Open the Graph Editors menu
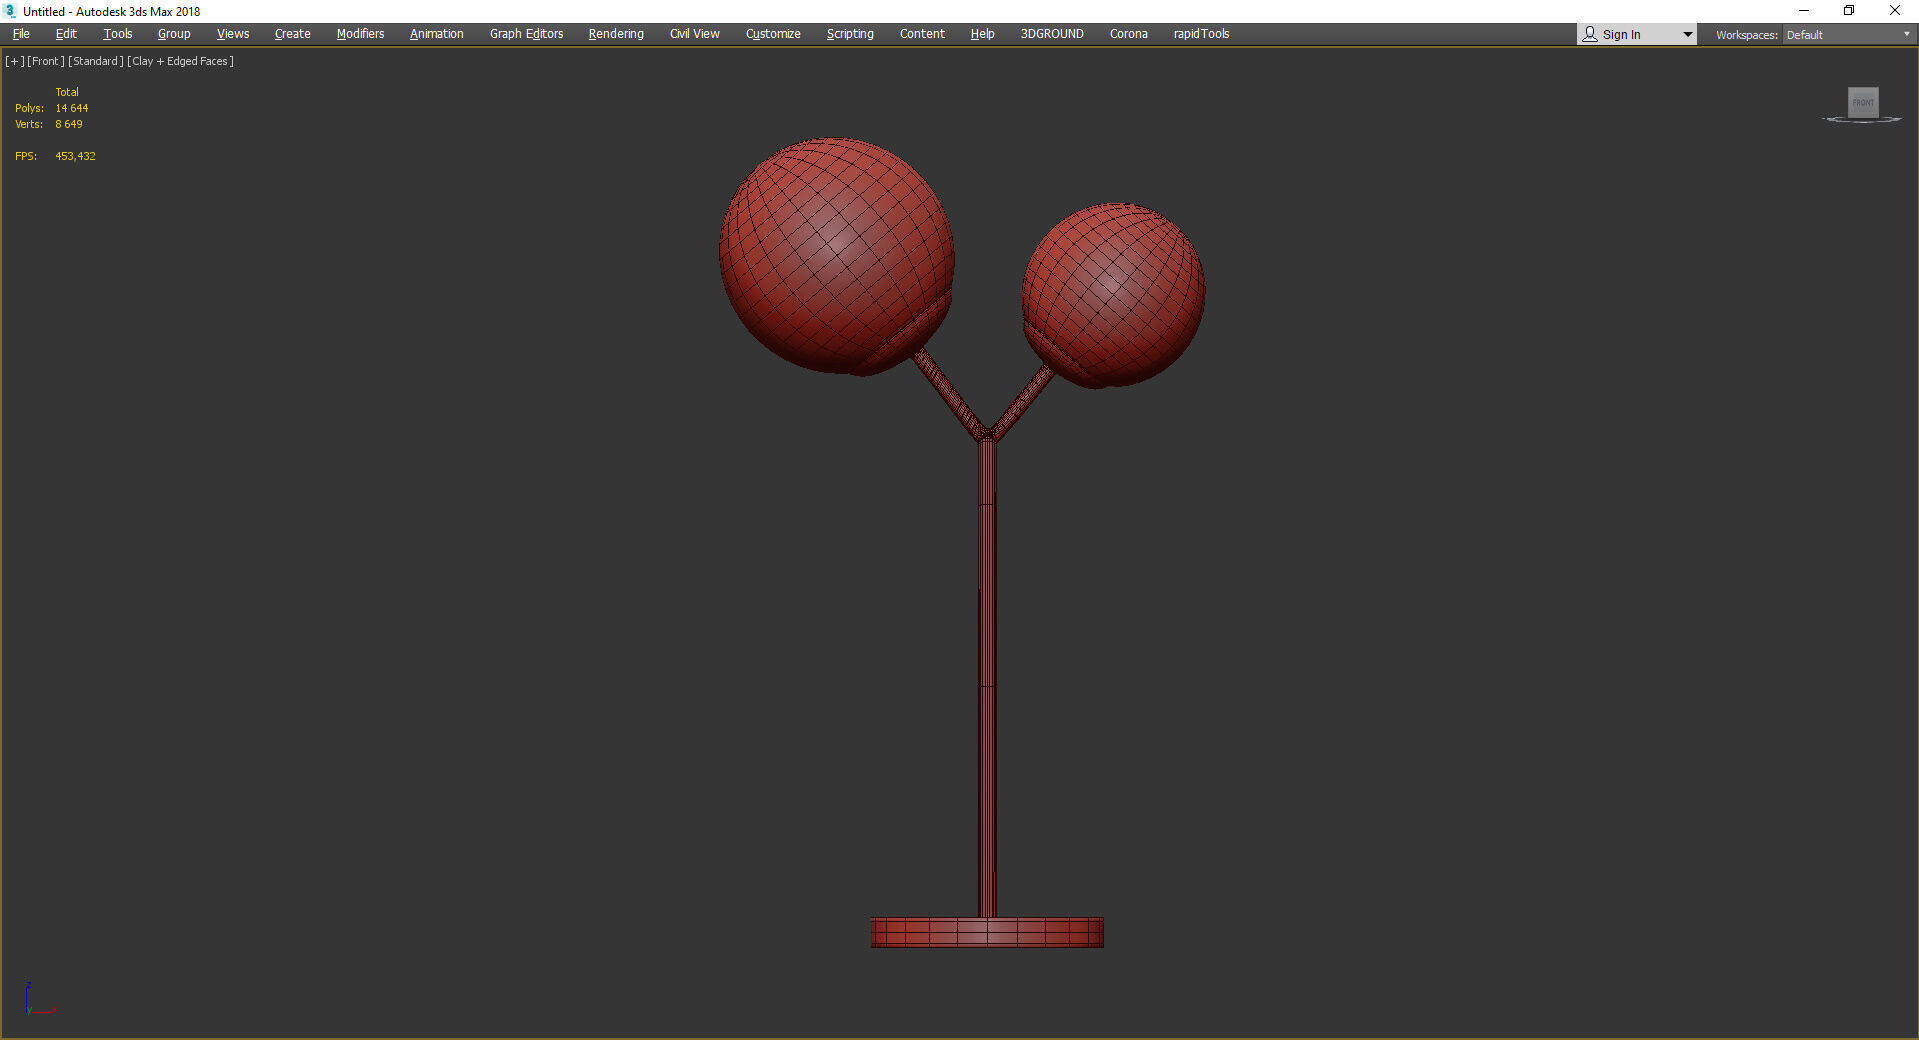Screen dimensions: 1919x1040 [526, 34]
